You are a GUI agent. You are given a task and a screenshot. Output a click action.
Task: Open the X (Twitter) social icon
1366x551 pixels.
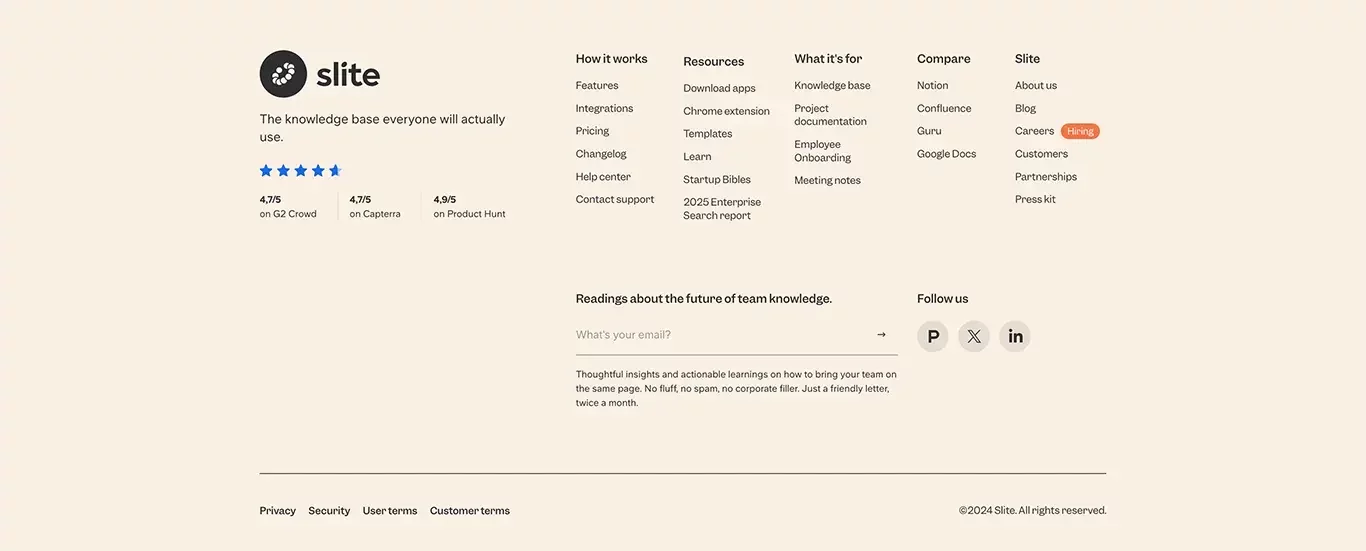point(974,336)
